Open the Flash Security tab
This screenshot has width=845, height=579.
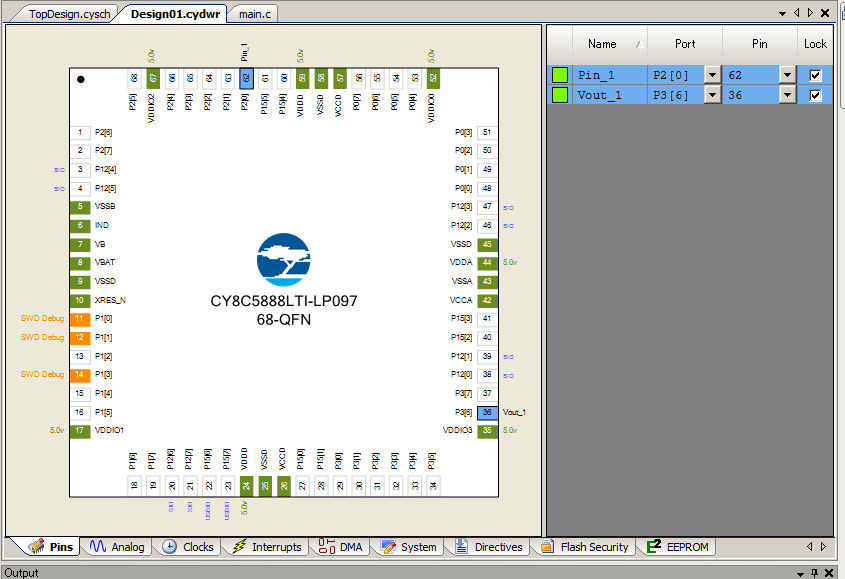point(585,547)
